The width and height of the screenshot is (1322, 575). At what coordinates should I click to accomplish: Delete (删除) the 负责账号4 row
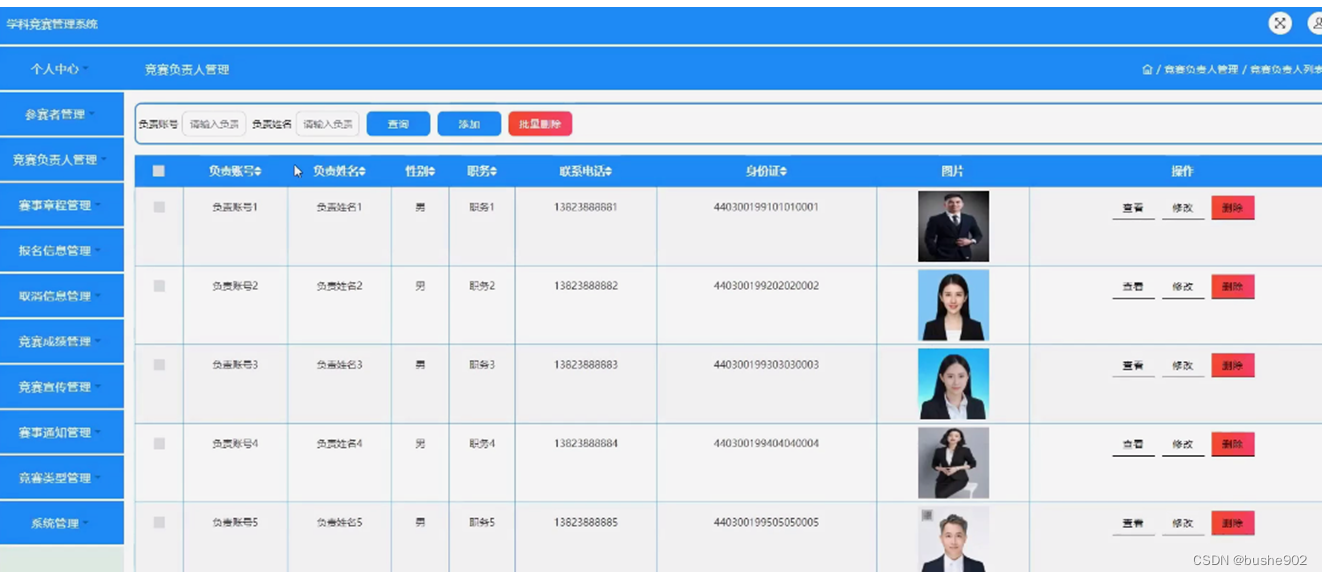pyautogui.click(x=1233, y=445)
